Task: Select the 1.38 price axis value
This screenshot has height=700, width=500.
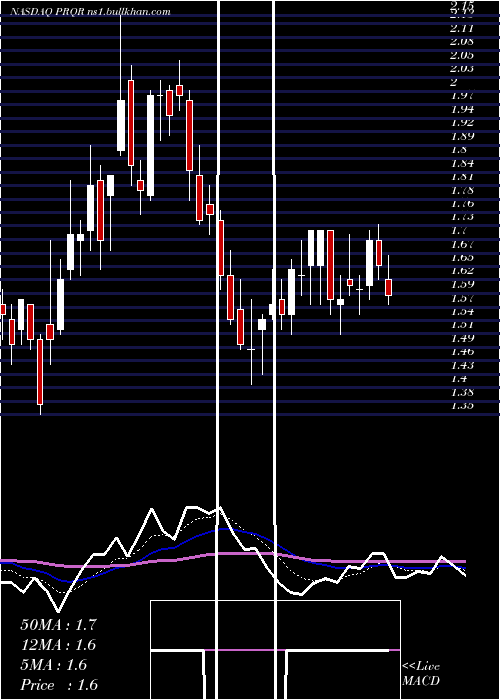Action: (x=462, y=392)
